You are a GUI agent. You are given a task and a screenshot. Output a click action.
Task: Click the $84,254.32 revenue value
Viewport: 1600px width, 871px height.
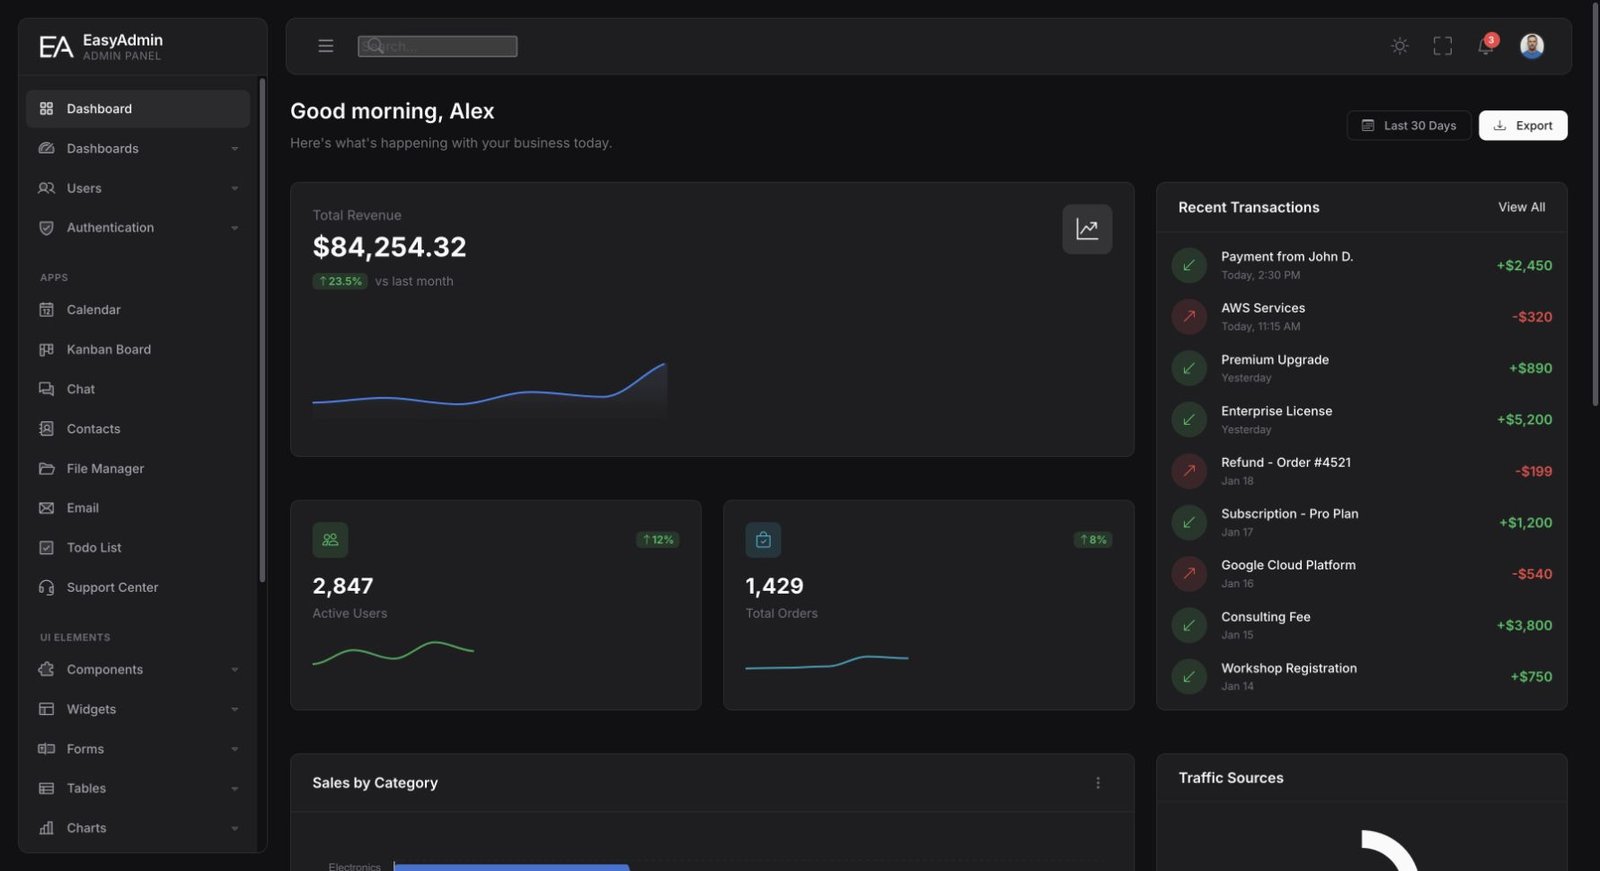[389, 247]
